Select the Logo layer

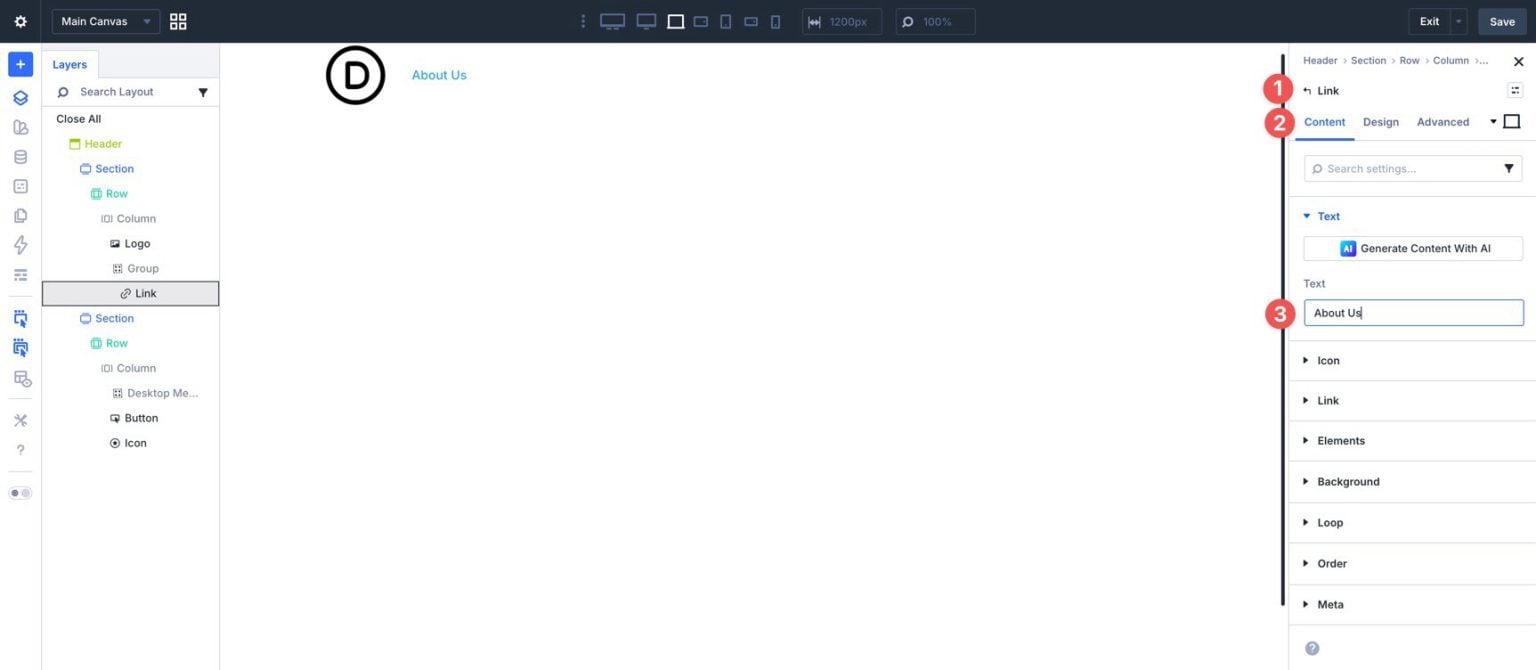point(130,244)
